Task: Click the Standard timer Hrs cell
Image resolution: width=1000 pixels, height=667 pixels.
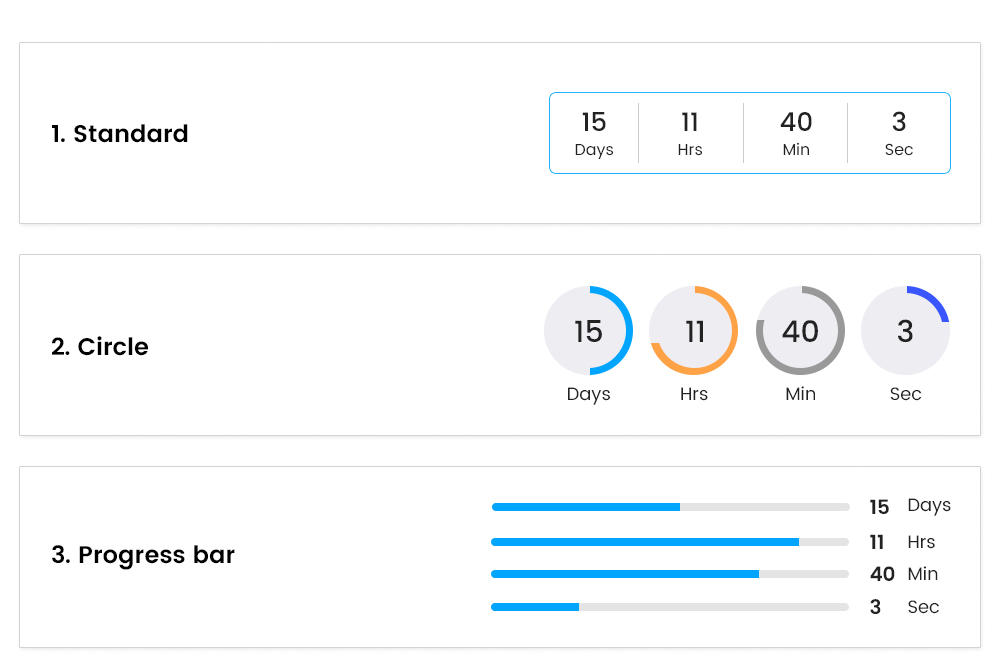Action: [690, 133]
